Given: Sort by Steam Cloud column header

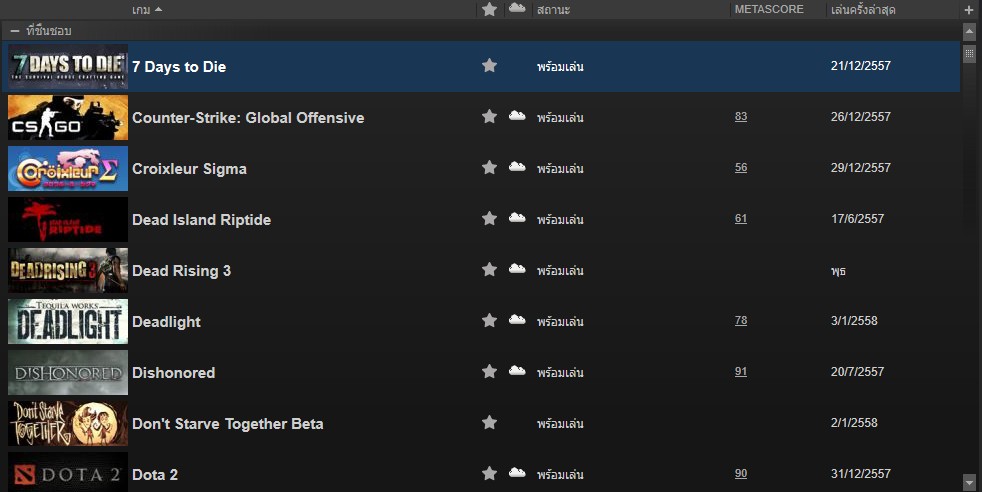Looking at the screenshot, I should point(517,8).
